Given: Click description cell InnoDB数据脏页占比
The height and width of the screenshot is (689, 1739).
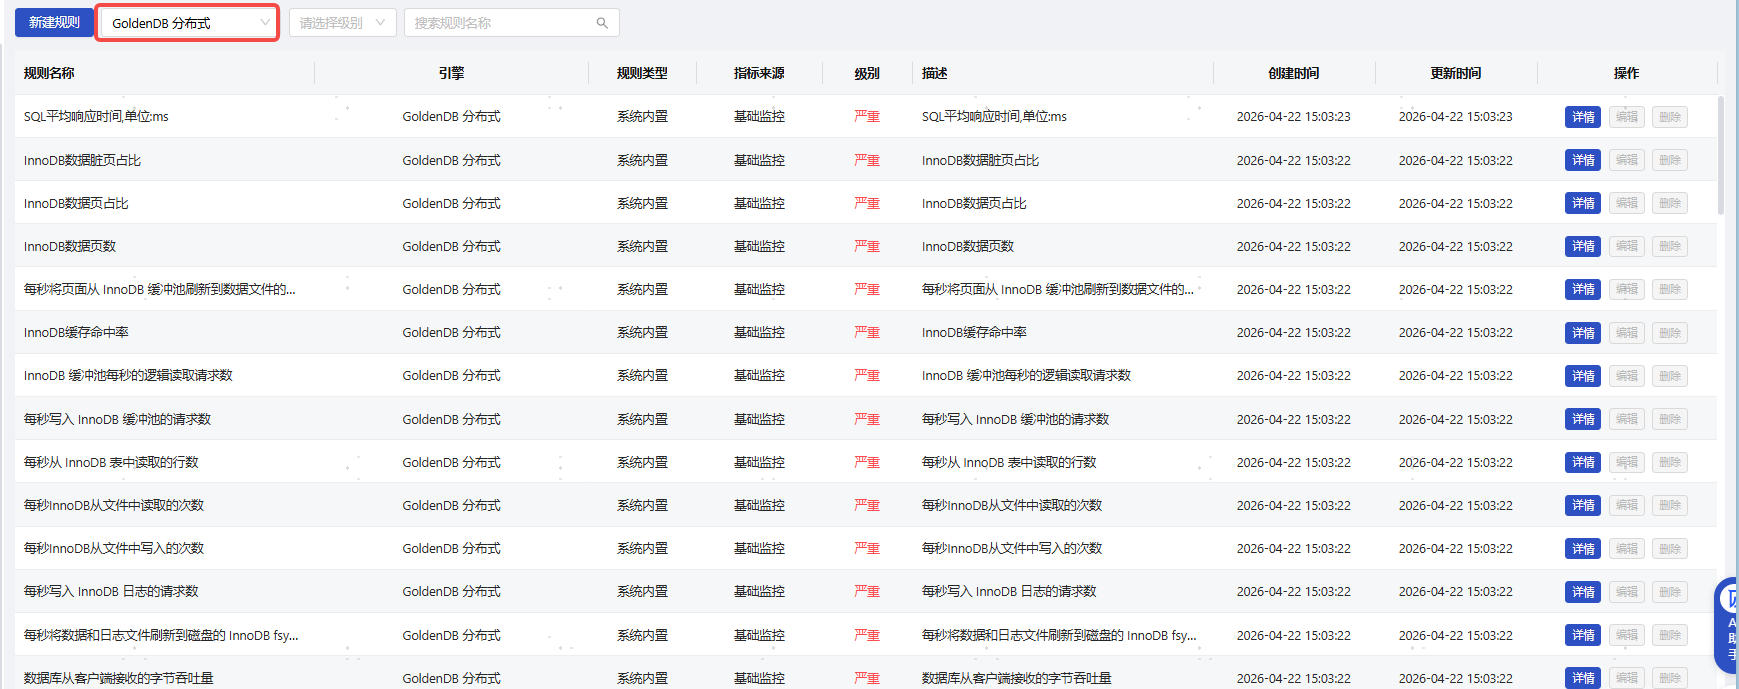Looking at the screenshot, I should [x=980, y=160].
